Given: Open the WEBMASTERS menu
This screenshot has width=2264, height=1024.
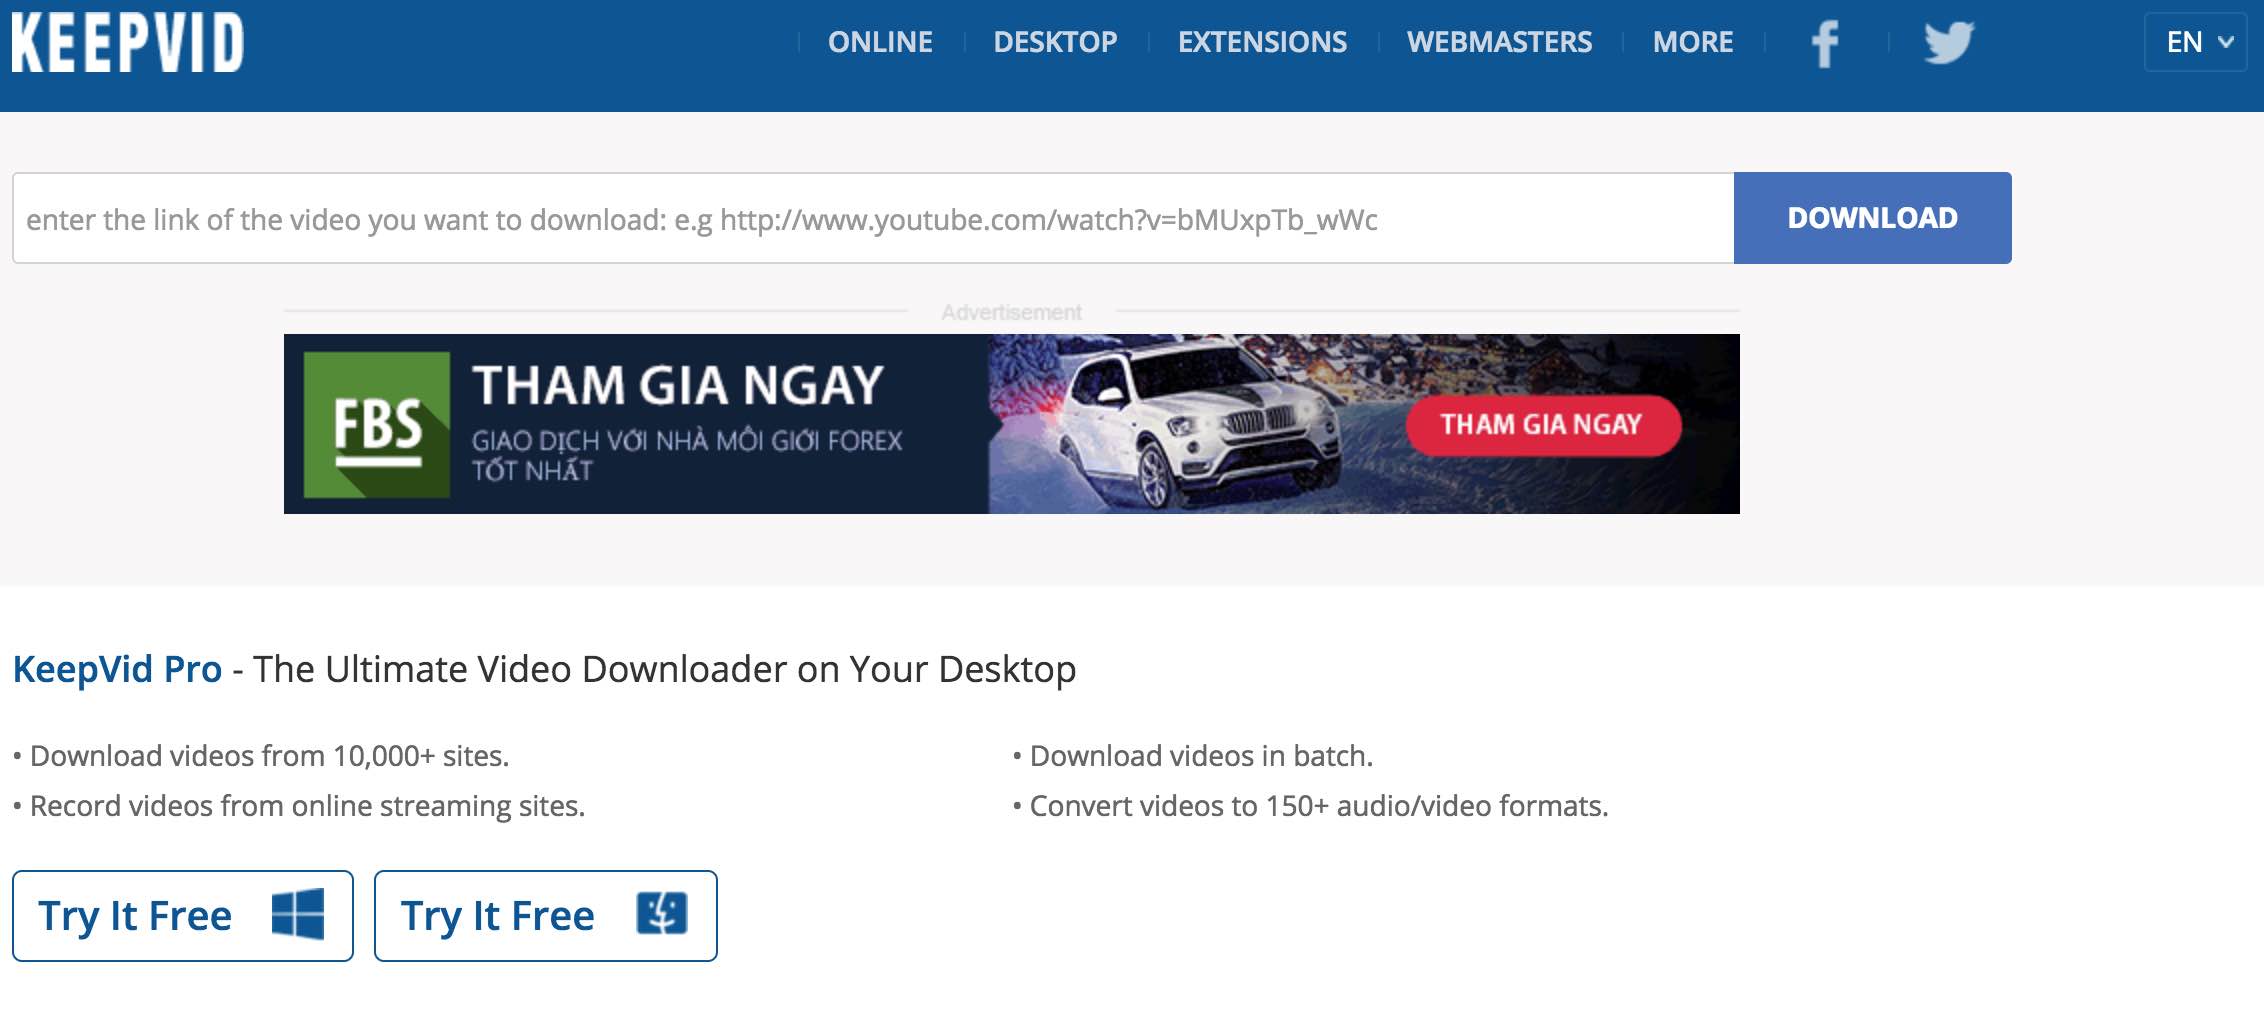Looking at the screenshot, I should 1499,42.
